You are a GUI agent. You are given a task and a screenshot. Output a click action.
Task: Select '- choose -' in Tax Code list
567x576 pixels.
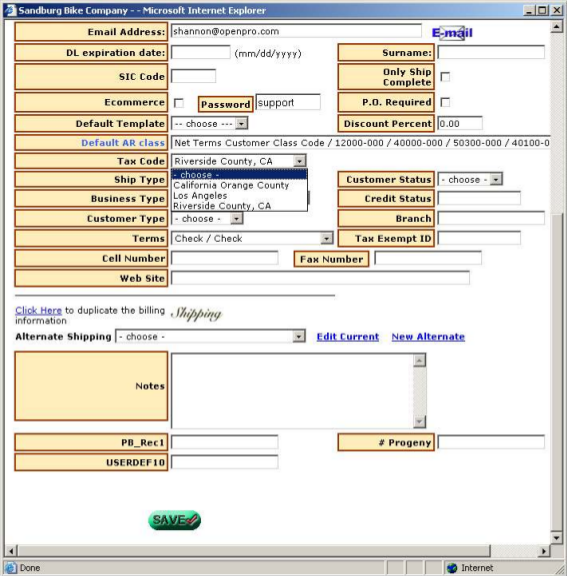point(239,174)
